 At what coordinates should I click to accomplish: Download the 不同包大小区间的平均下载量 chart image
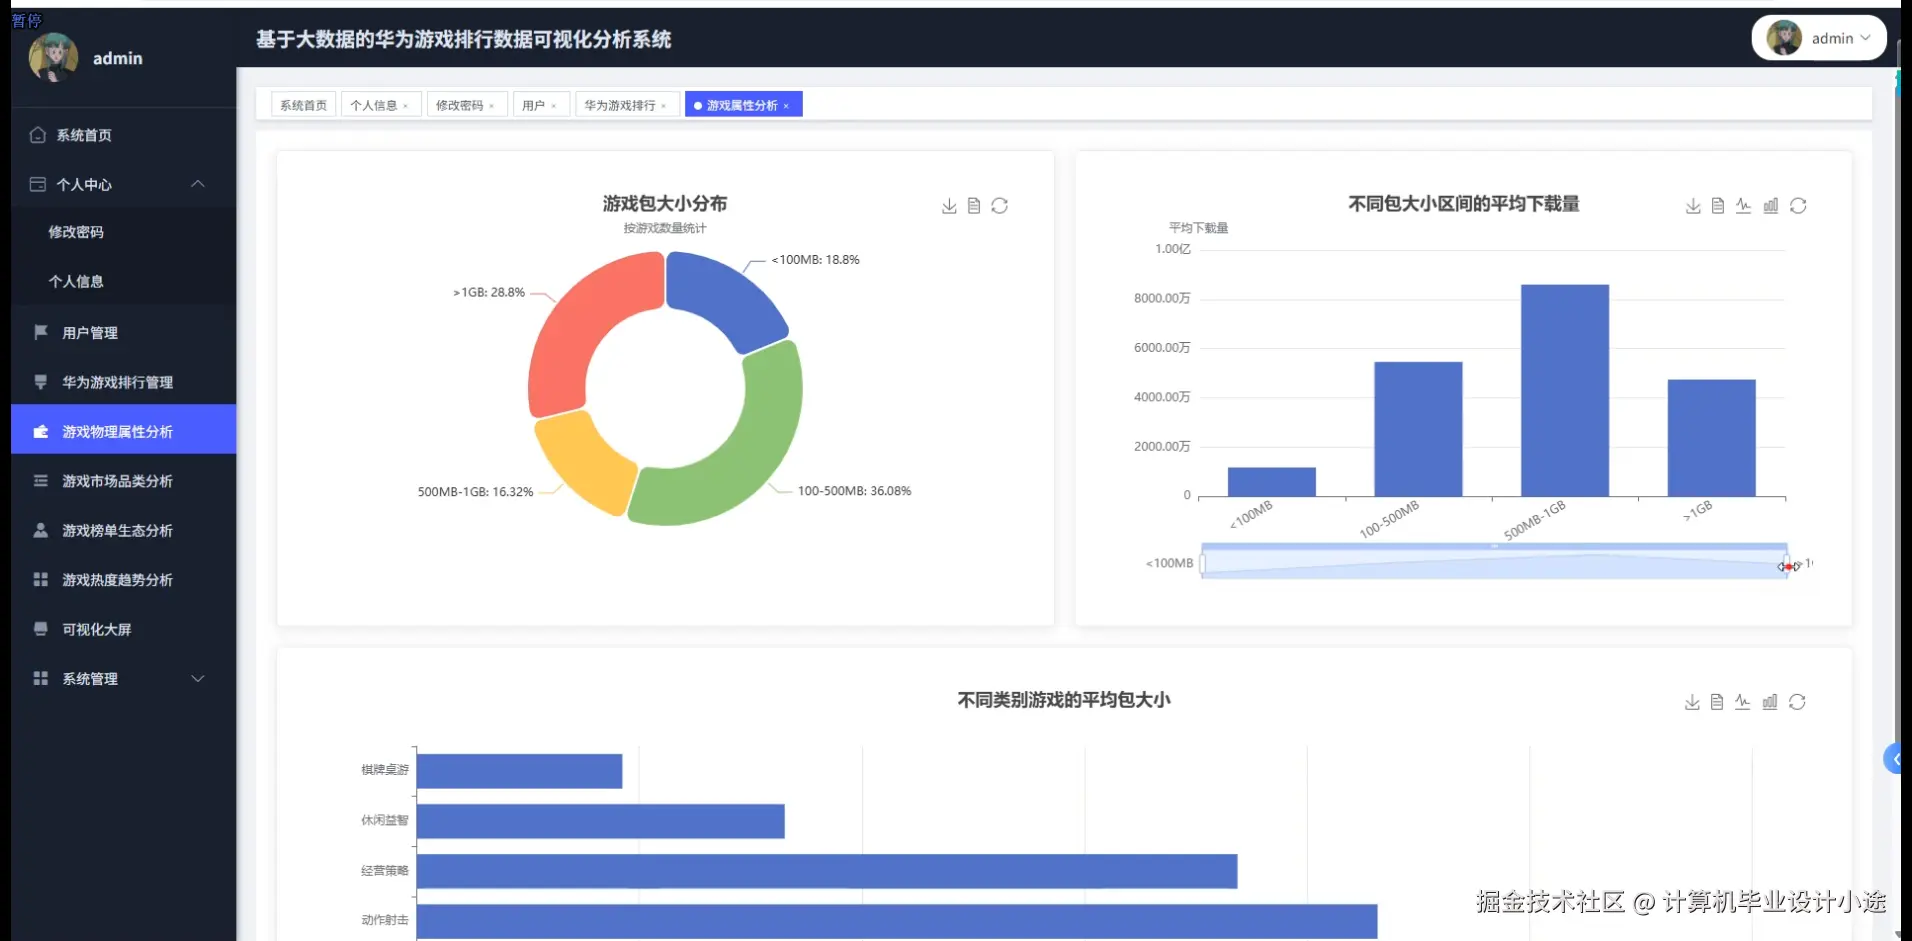[1693, 206]
